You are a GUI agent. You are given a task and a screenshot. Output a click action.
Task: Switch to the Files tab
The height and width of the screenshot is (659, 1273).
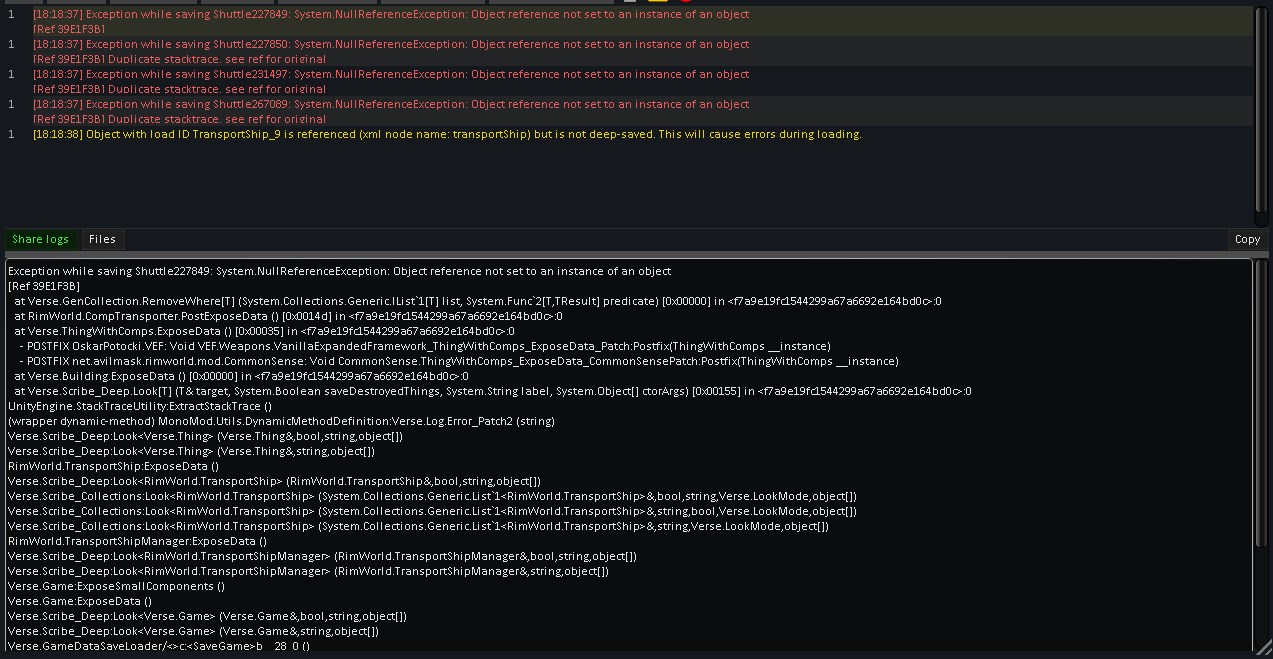click(x=102, y=239)
